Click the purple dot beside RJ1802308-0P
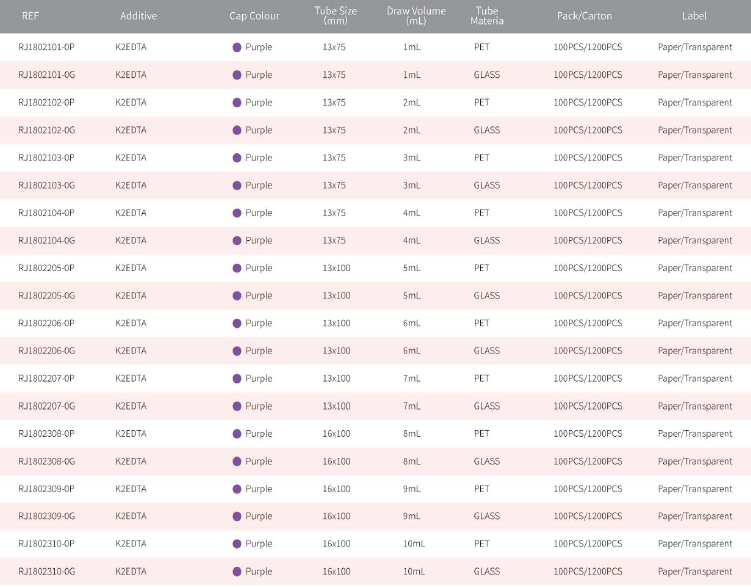751x587 pixels. click(236, 434)
